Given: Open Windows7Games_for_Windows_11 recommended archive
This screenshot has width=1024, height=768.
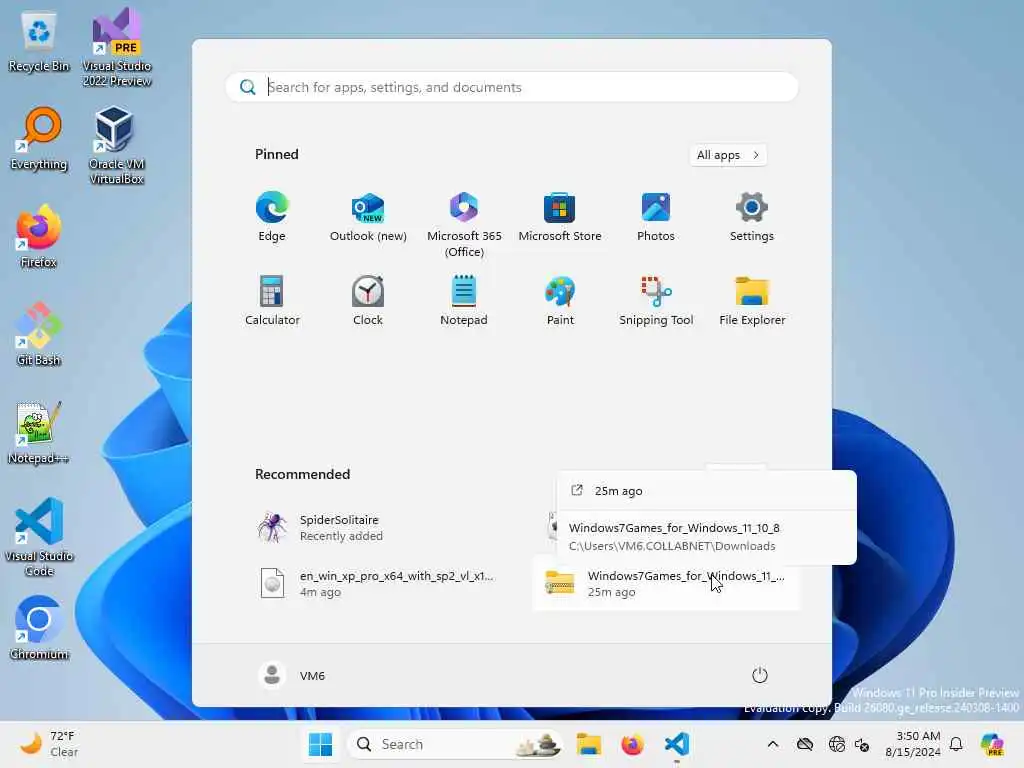Looking at the screenshot, I should coord(665,583).
